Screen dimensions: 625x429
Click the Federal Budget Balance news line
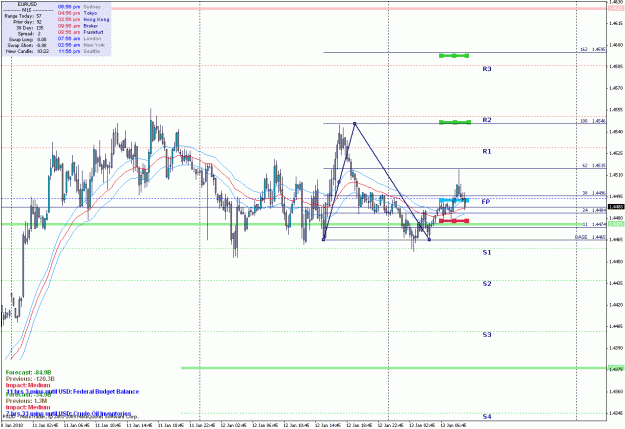tap(73, 392)
